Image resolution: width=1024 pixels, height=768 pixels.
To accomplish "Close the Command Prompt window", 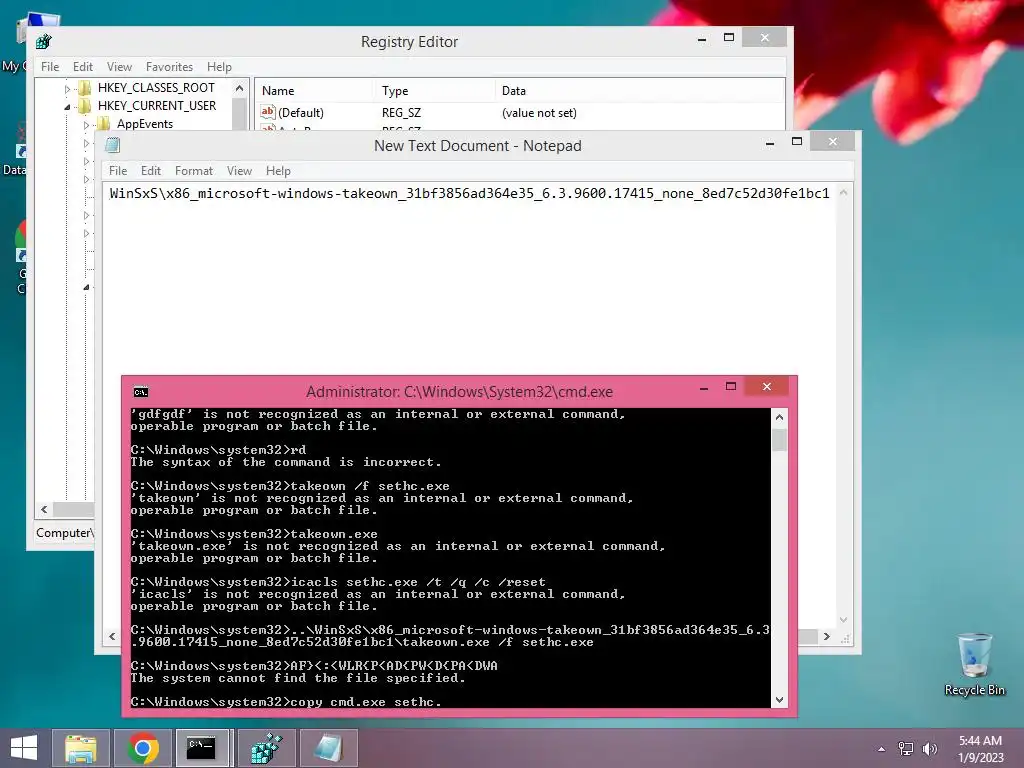I will coord(767,387).
